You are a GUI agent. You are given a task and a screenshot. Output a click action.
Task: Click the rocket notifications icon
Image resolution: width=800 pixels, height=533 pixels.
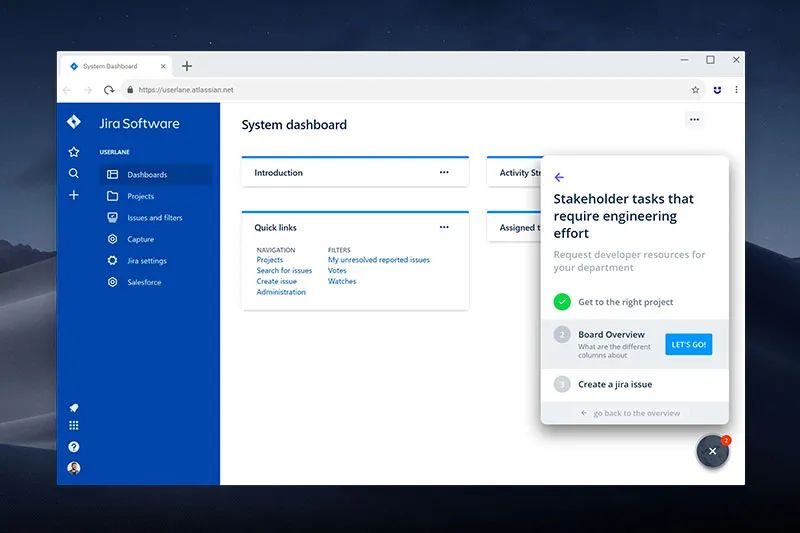click(x=73, y=408)
